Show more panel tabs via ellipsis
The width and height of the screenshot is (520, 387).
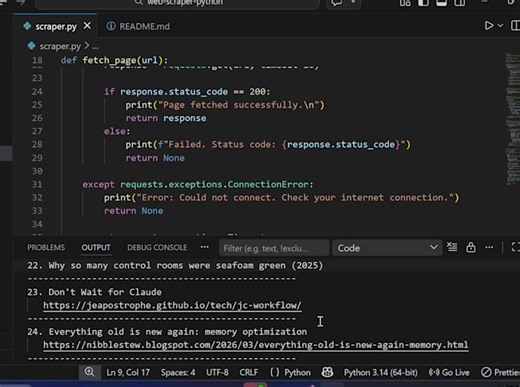point(205,247)
